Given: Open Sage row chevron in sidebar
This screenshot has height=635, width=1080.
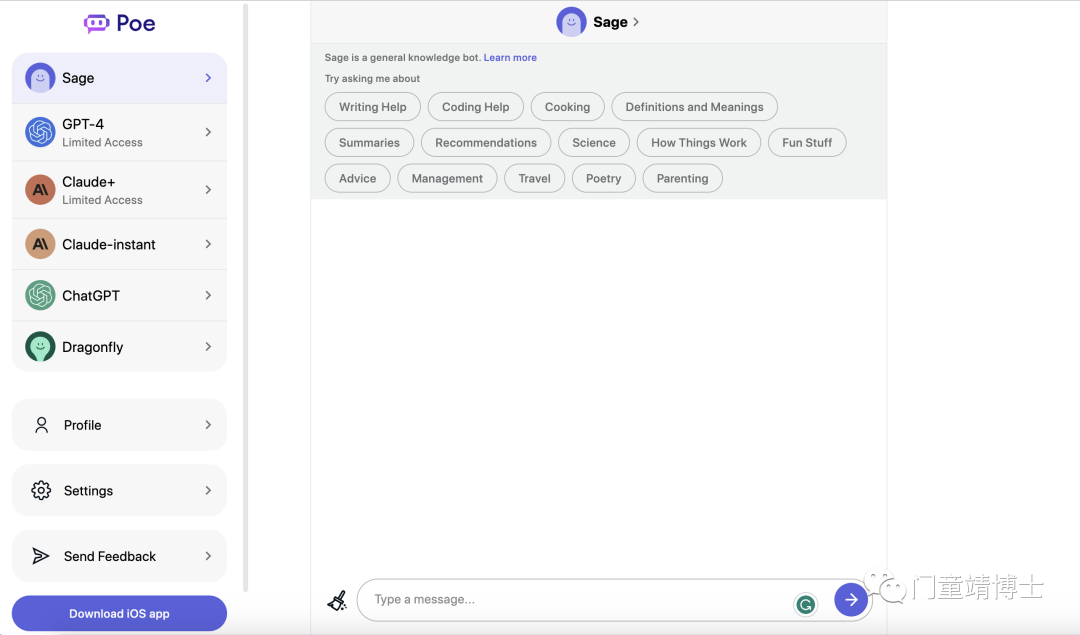Looking at the screenshot, I should point(208,78).
